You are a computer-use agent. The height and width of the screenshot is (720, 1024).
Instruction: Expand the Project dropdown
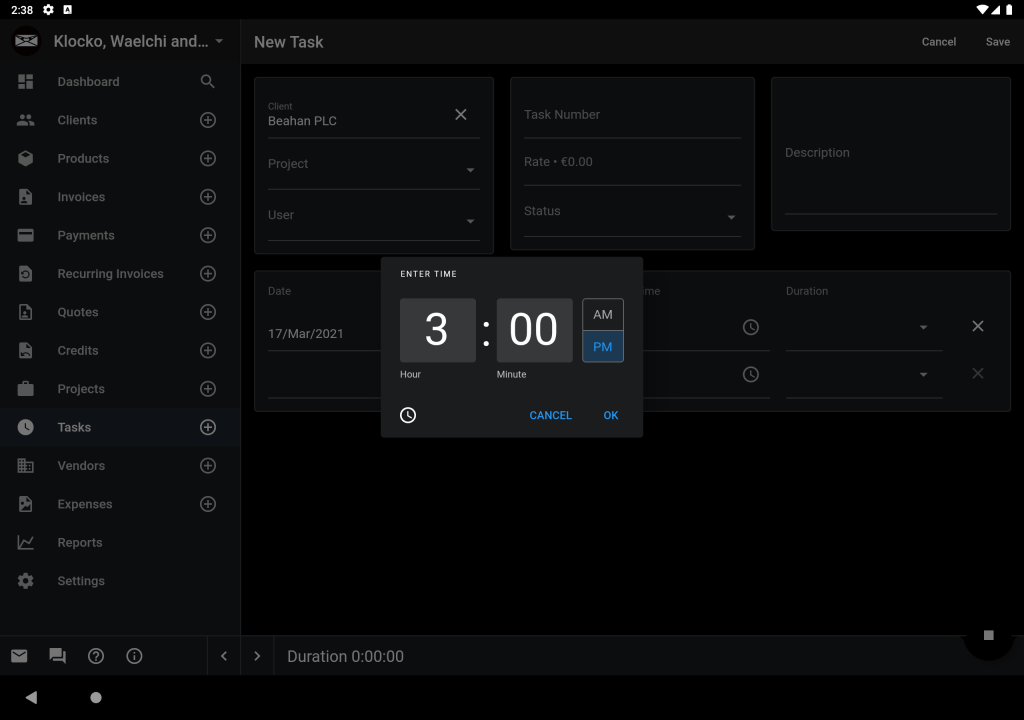470,170
